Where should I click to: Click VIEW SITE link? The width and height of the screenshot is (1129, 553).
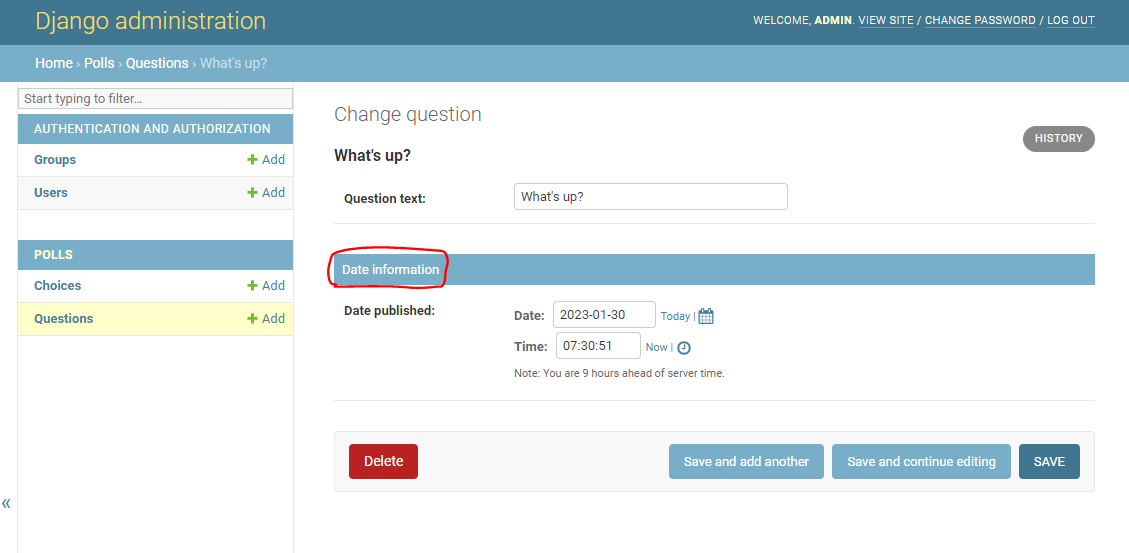[886, 20]
